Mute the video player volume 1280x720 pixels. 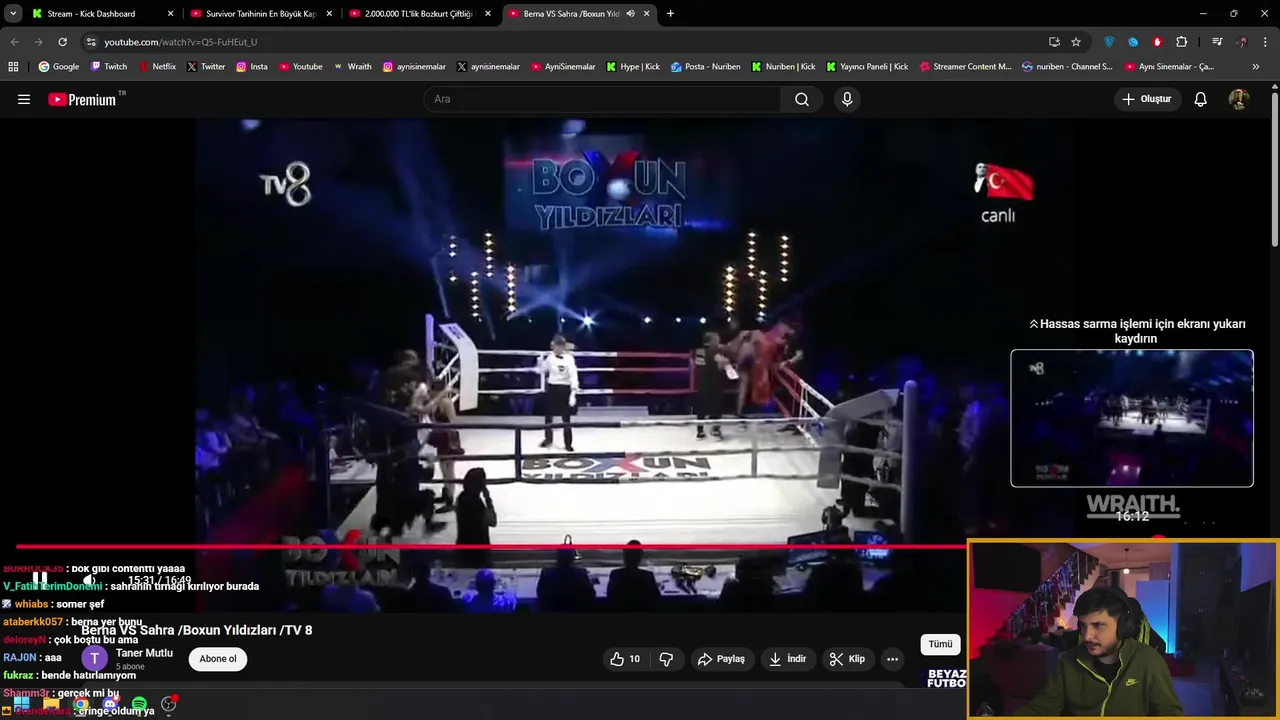(89, 580)
